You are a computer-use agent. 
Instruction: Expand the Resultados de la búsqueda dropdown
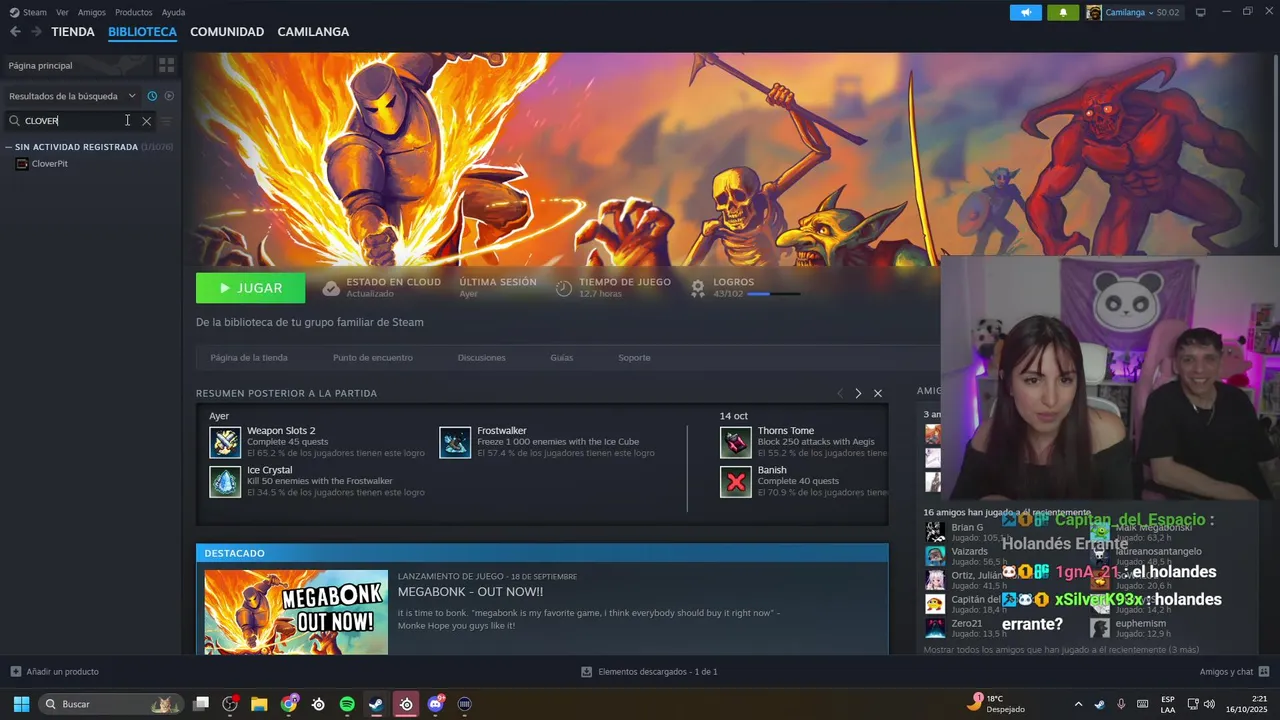(72, 96)
